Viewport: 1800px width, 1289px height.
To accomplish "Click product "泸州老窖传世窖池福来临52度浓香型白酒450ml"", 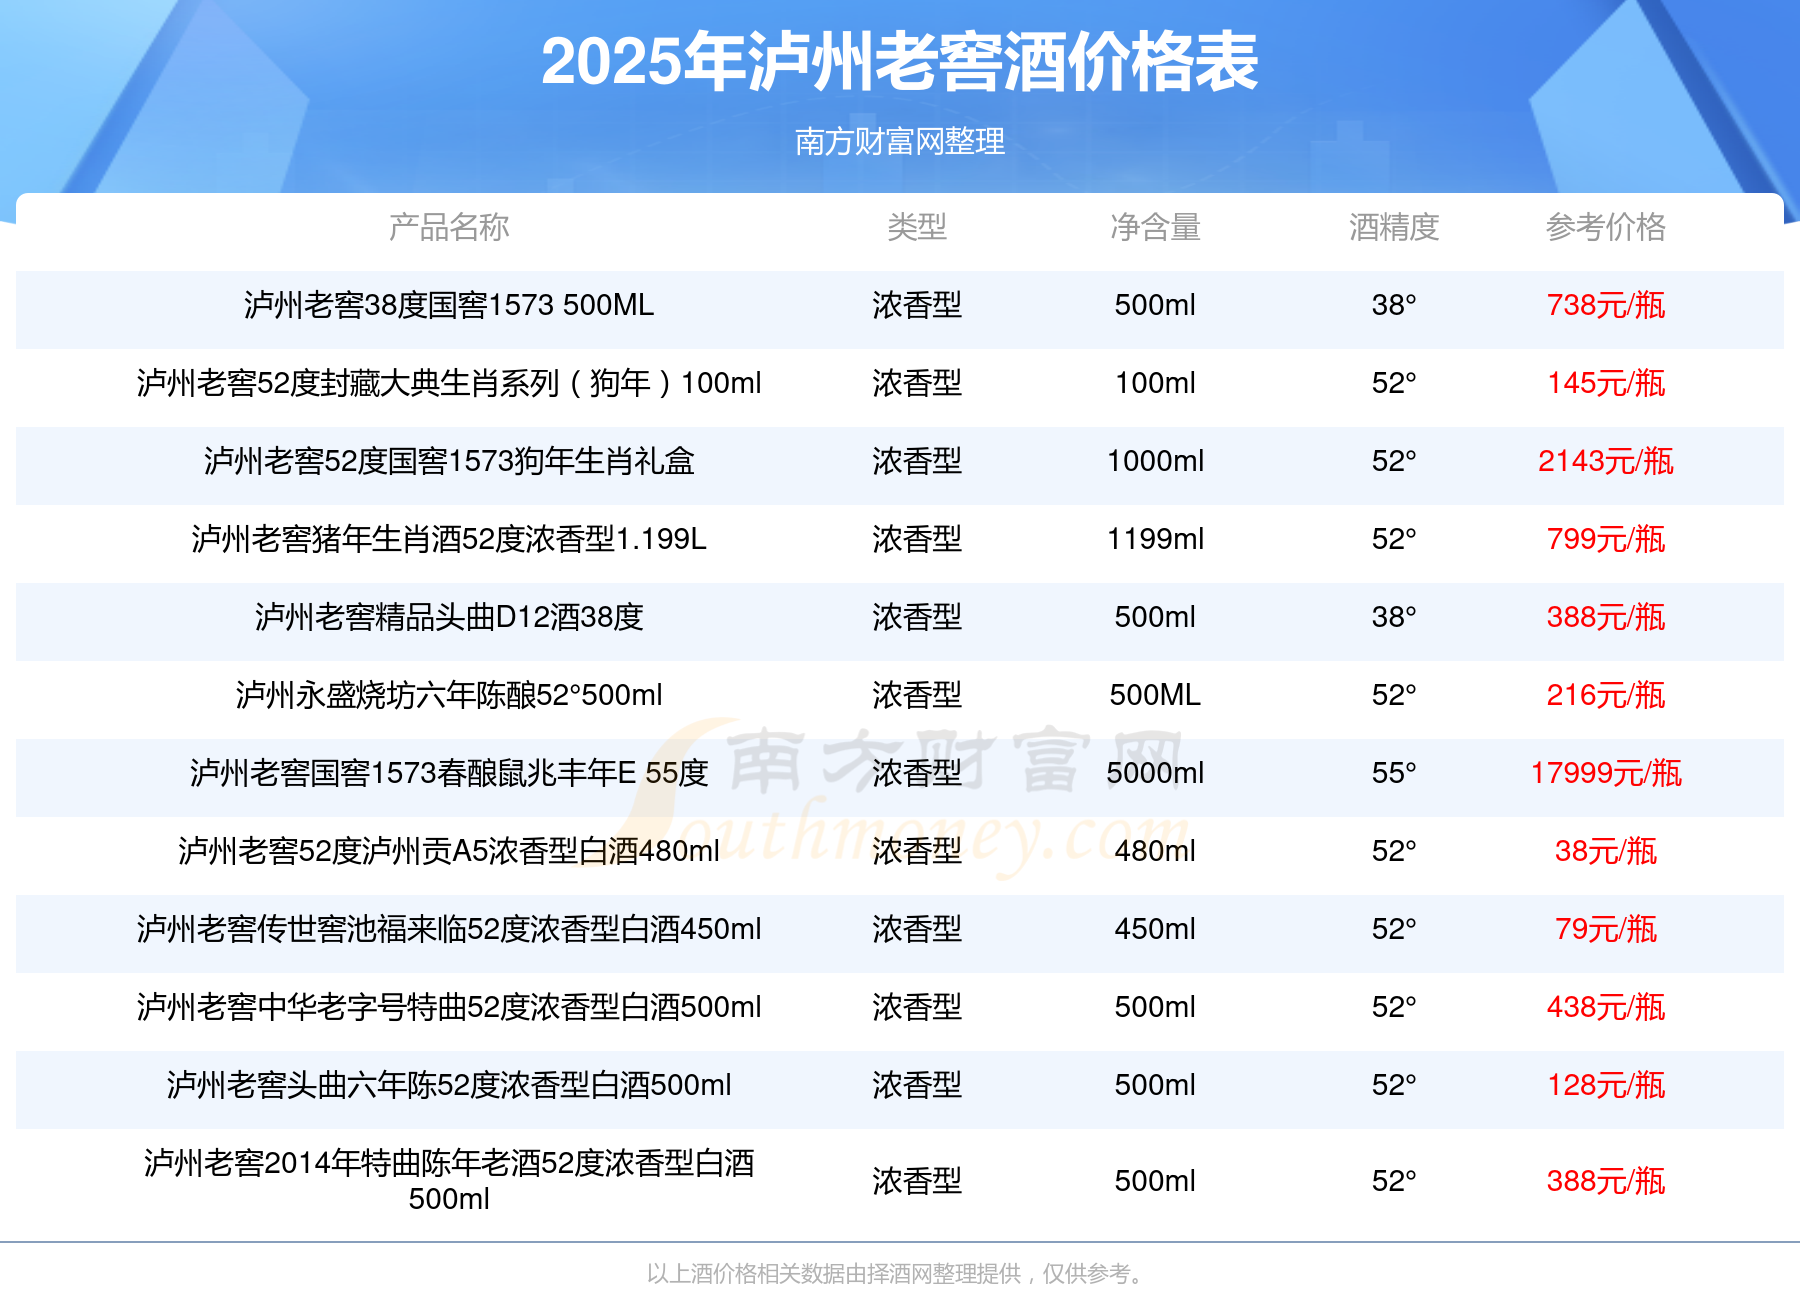I will [449, 929].
